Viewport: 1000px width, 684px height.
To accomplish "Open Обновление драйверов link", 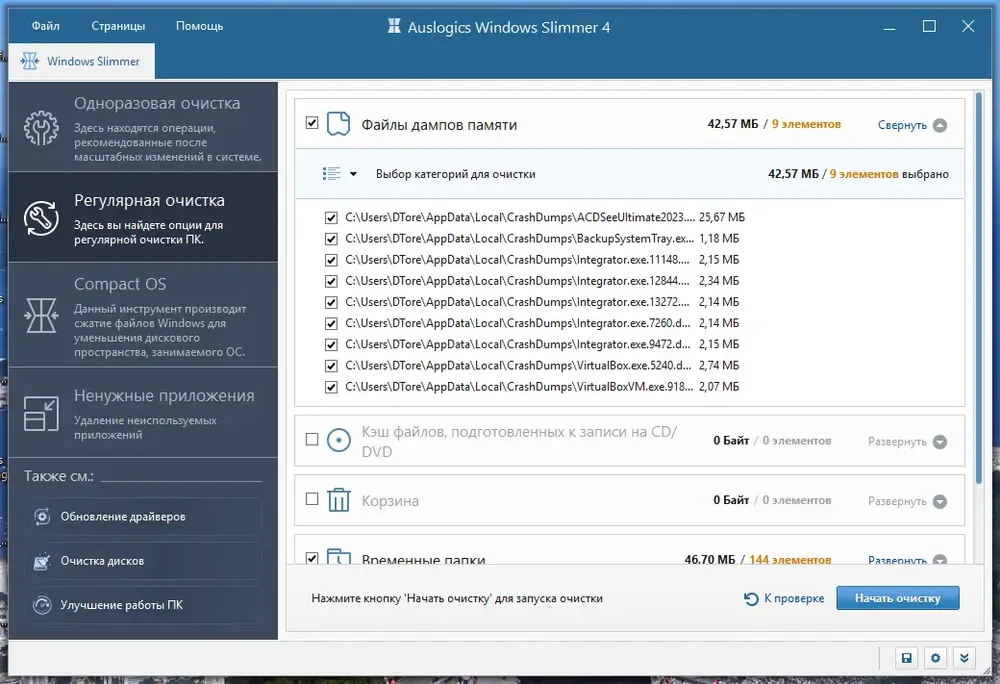I will pos(143,516).
